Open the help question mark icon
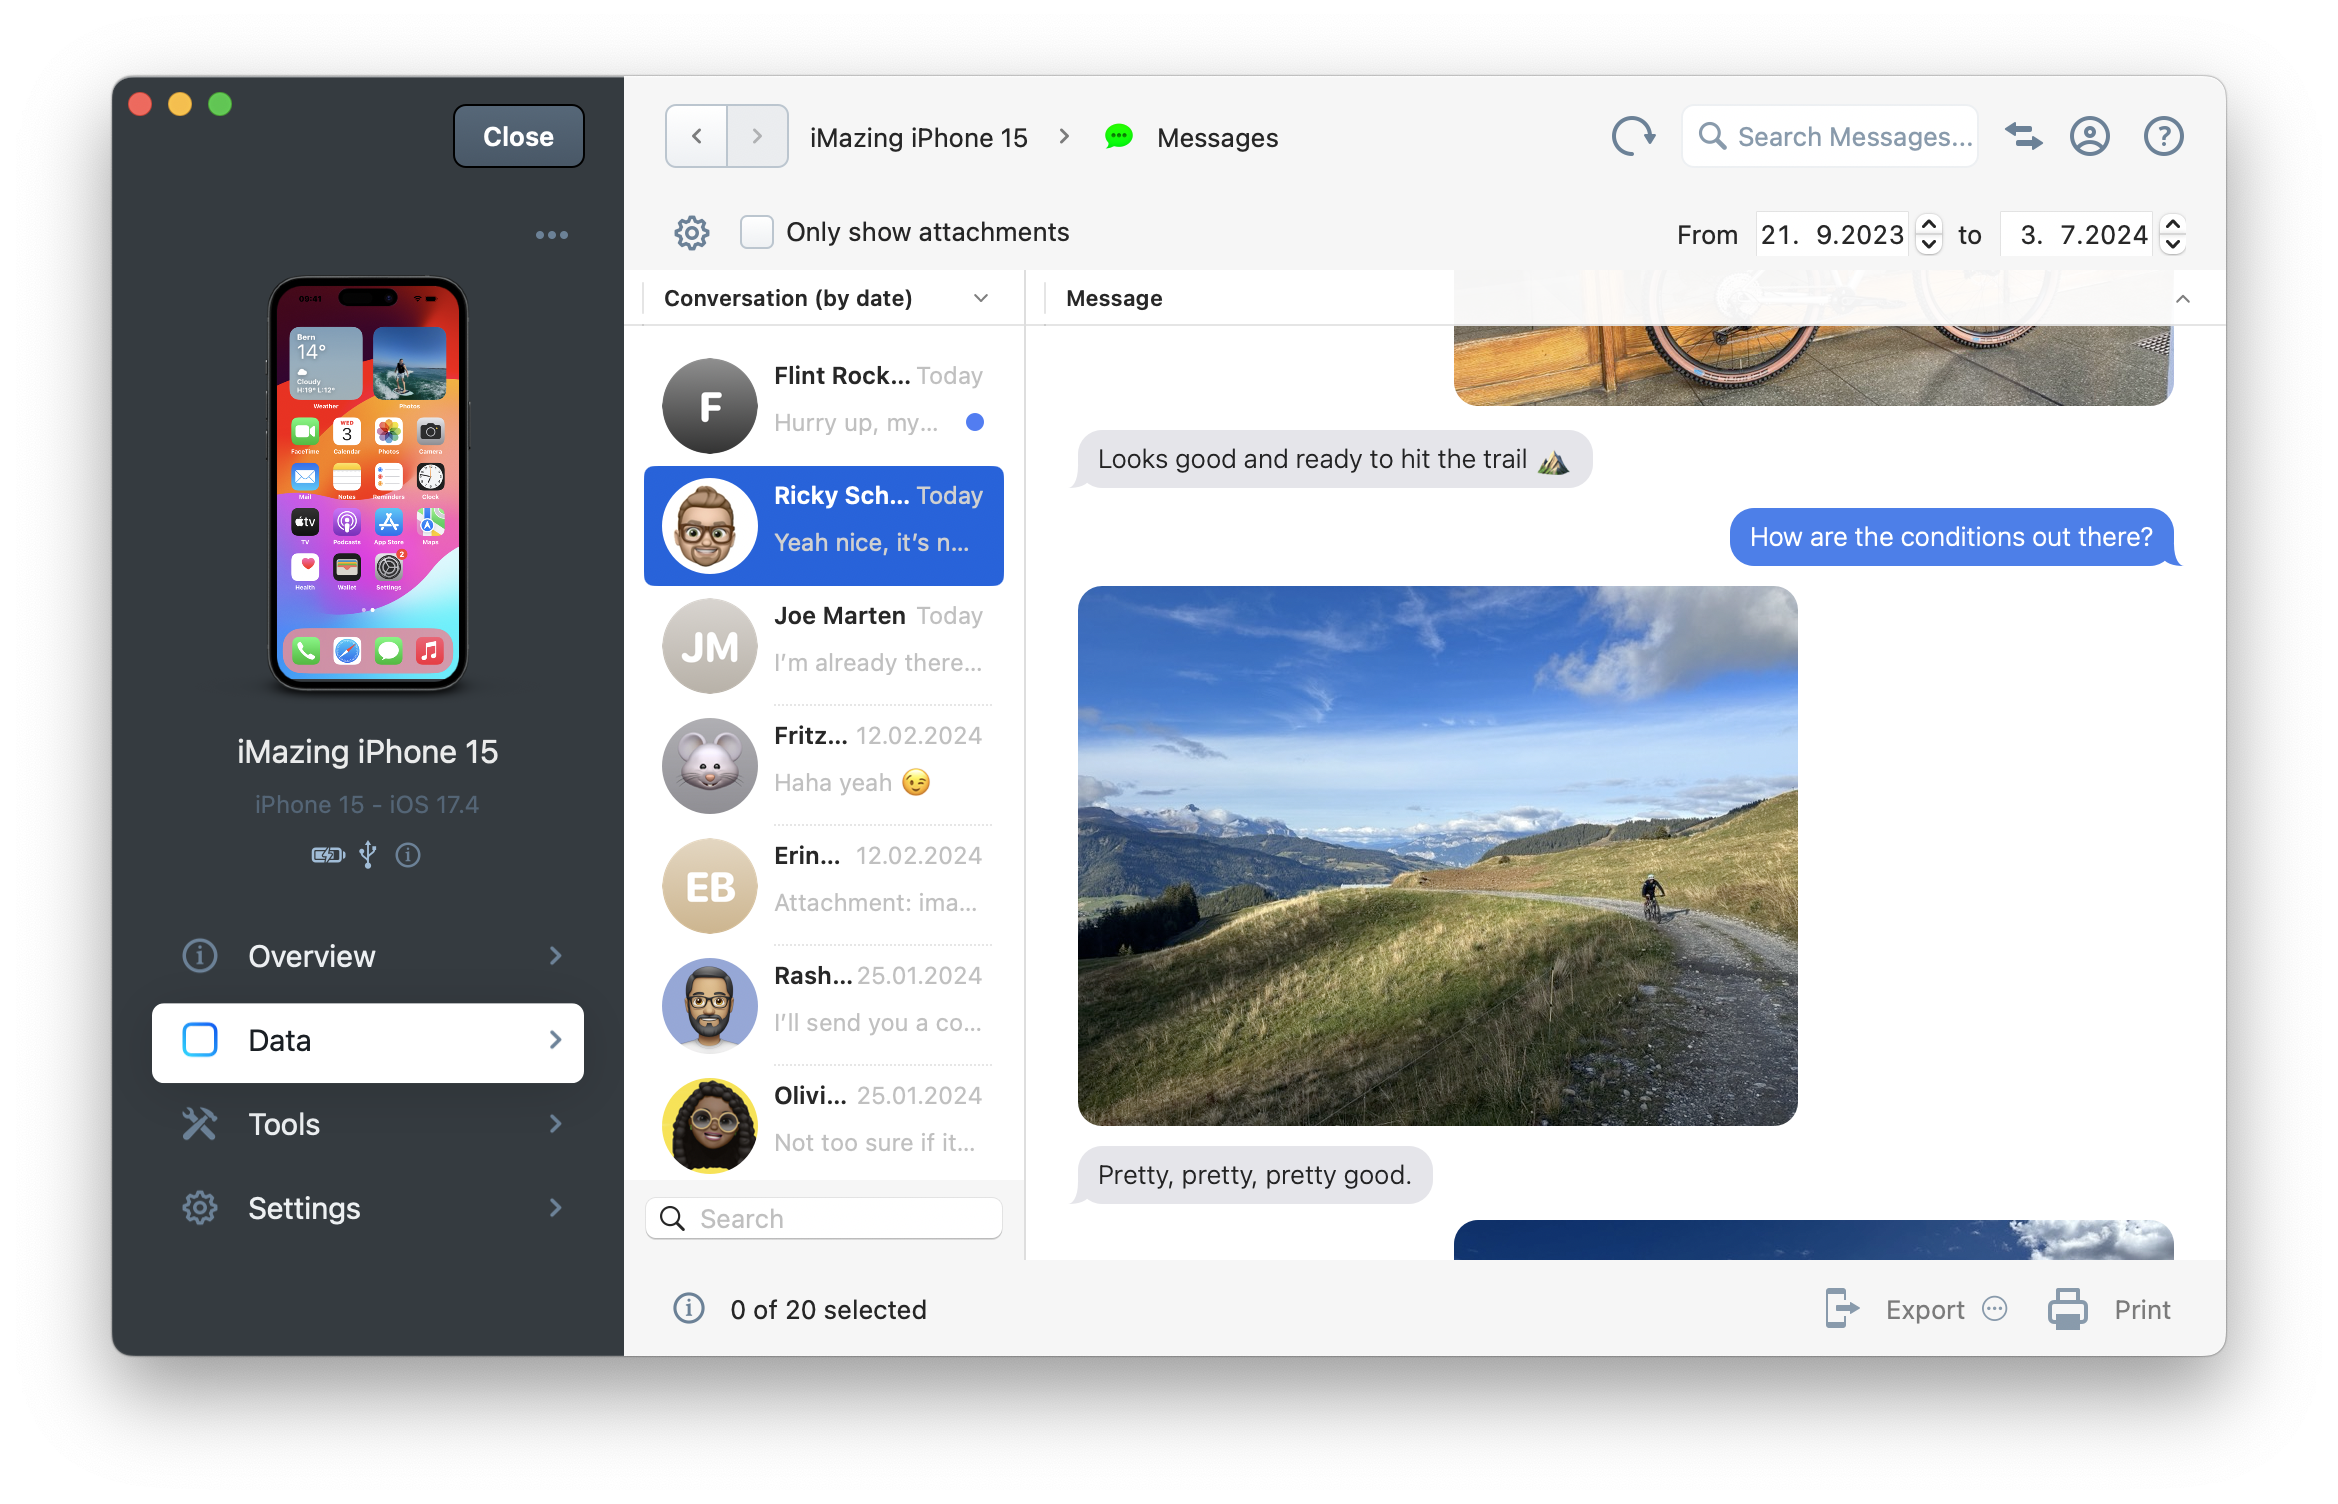 click(x=2163, y=136)
